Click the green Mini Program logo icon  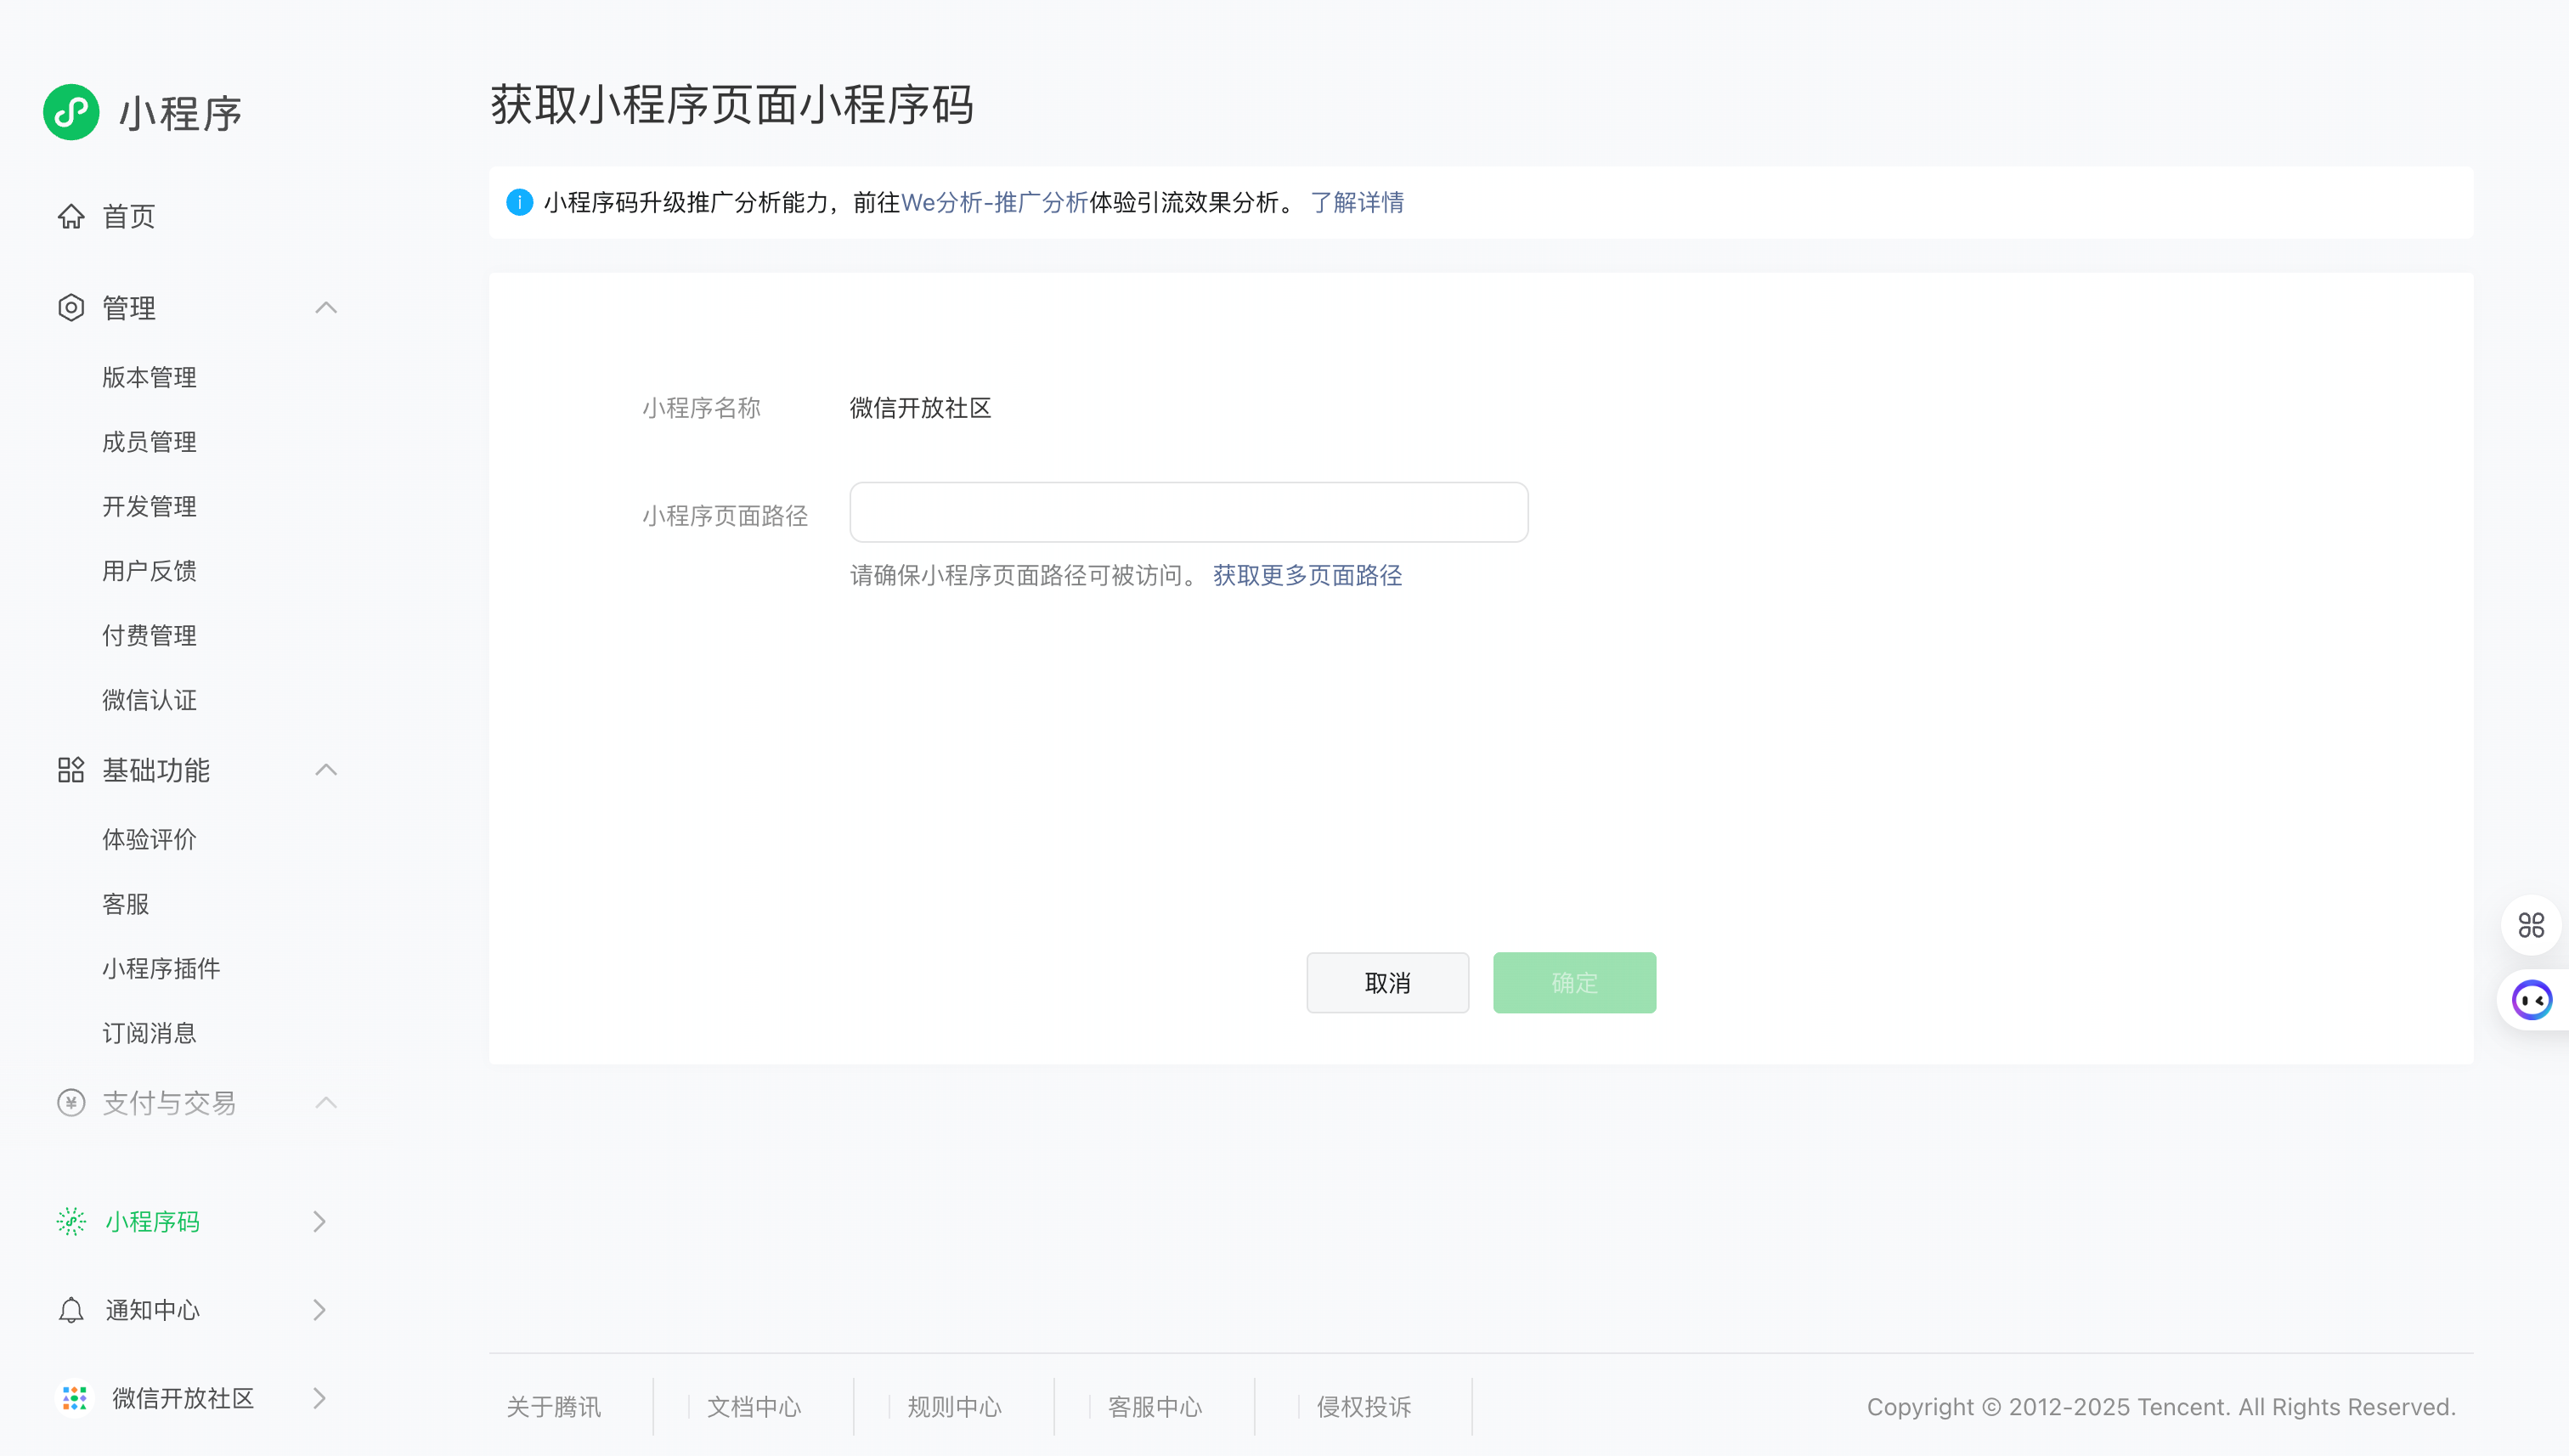(x=71, y=112)
